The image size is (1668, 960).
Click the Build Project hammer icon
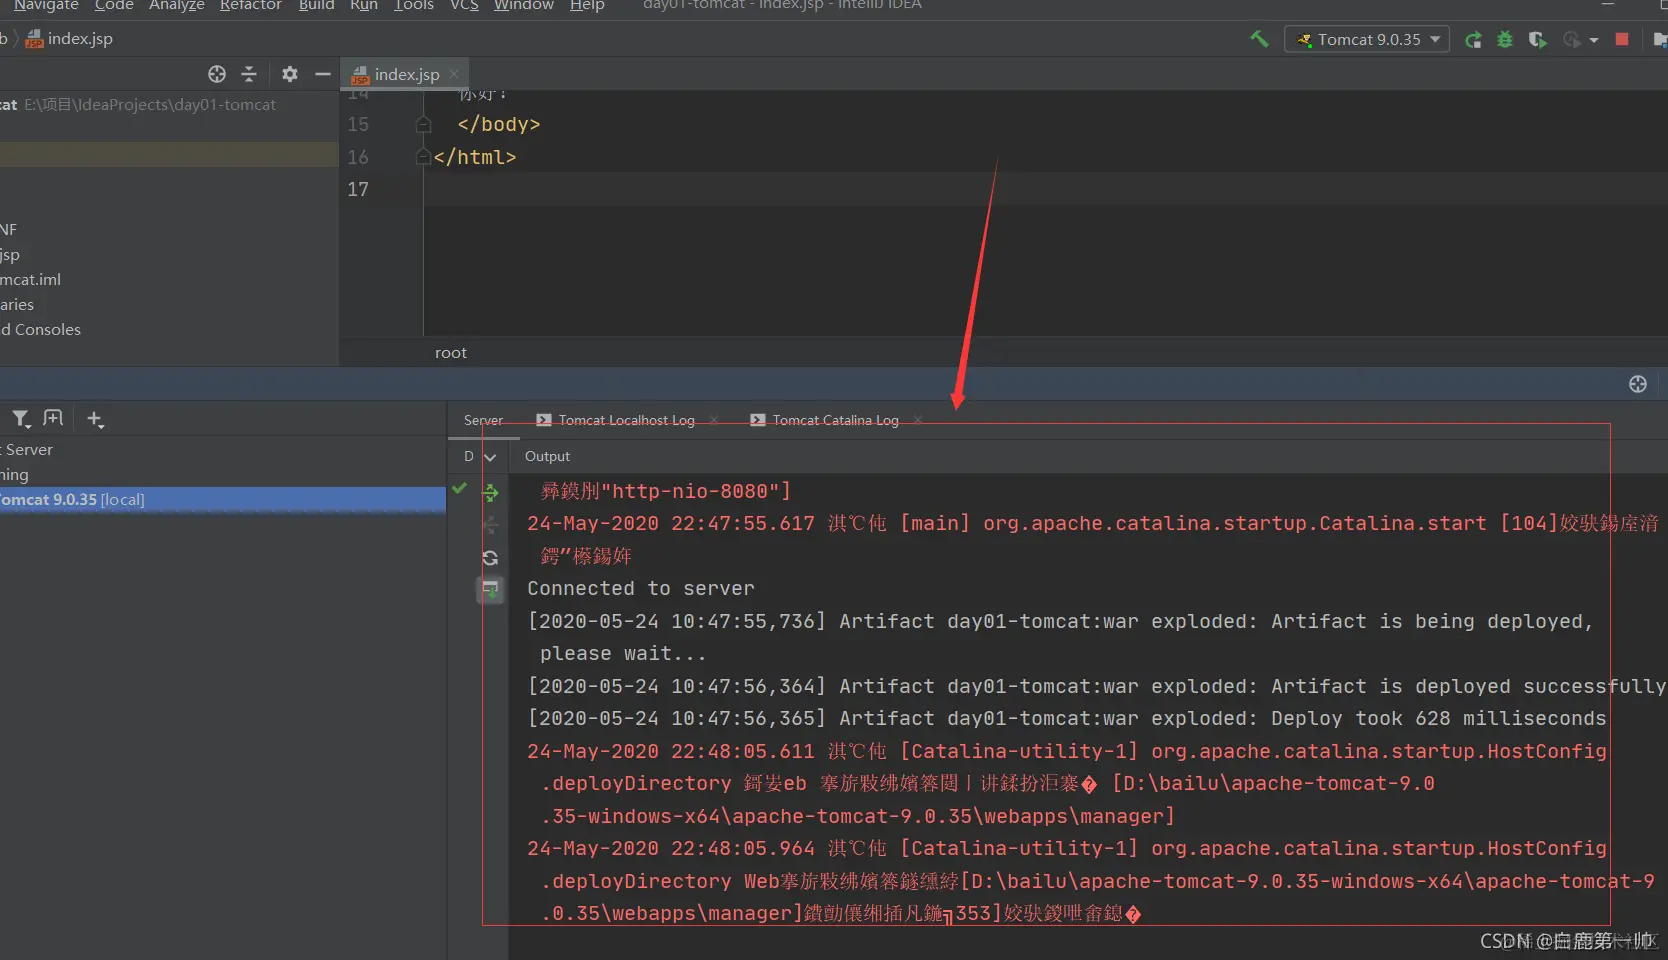(1259, 39)
